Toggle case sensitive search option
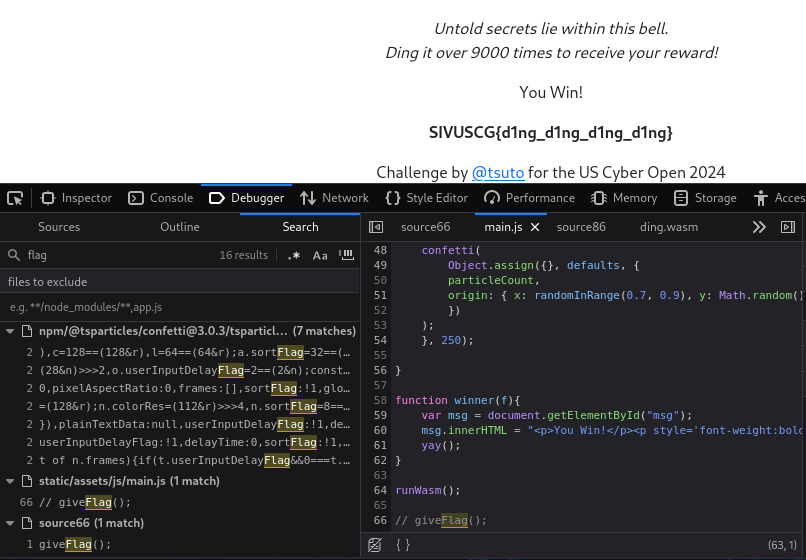This screenshot has height=560, width=806. click(x=320, y=256)
